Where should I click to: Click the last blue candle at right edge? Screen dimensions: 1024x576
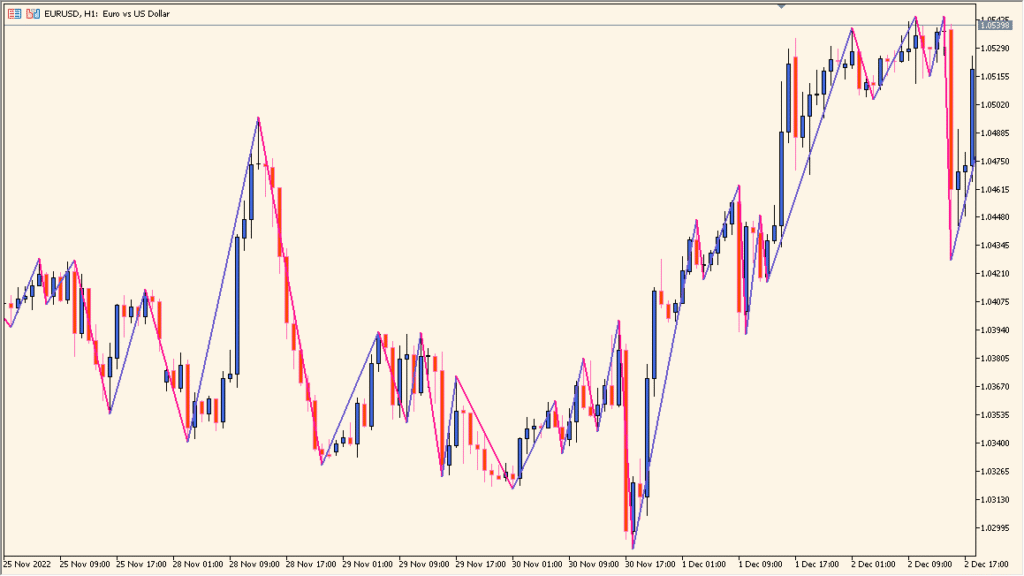972,115
